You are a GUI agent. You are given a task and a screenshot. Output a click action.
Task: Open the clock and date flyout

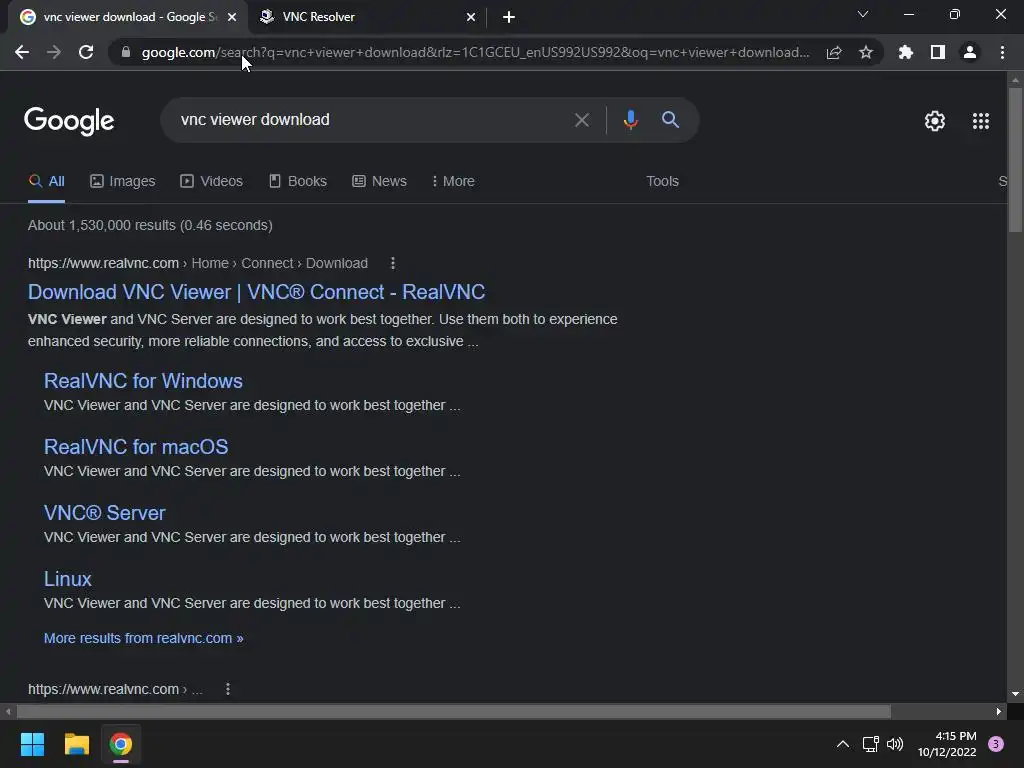tap(947, 744)
